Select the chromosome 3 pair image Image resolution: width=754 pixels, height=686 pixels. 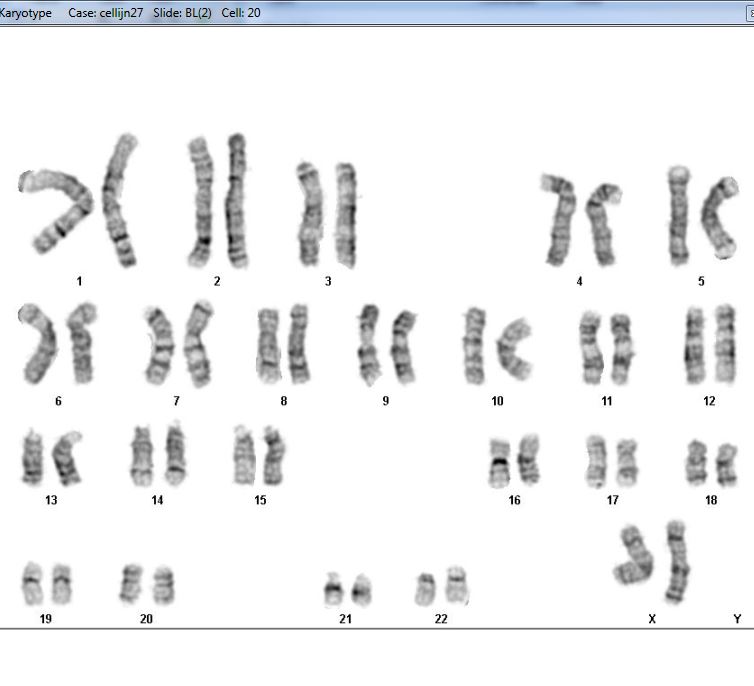point(327,214)
